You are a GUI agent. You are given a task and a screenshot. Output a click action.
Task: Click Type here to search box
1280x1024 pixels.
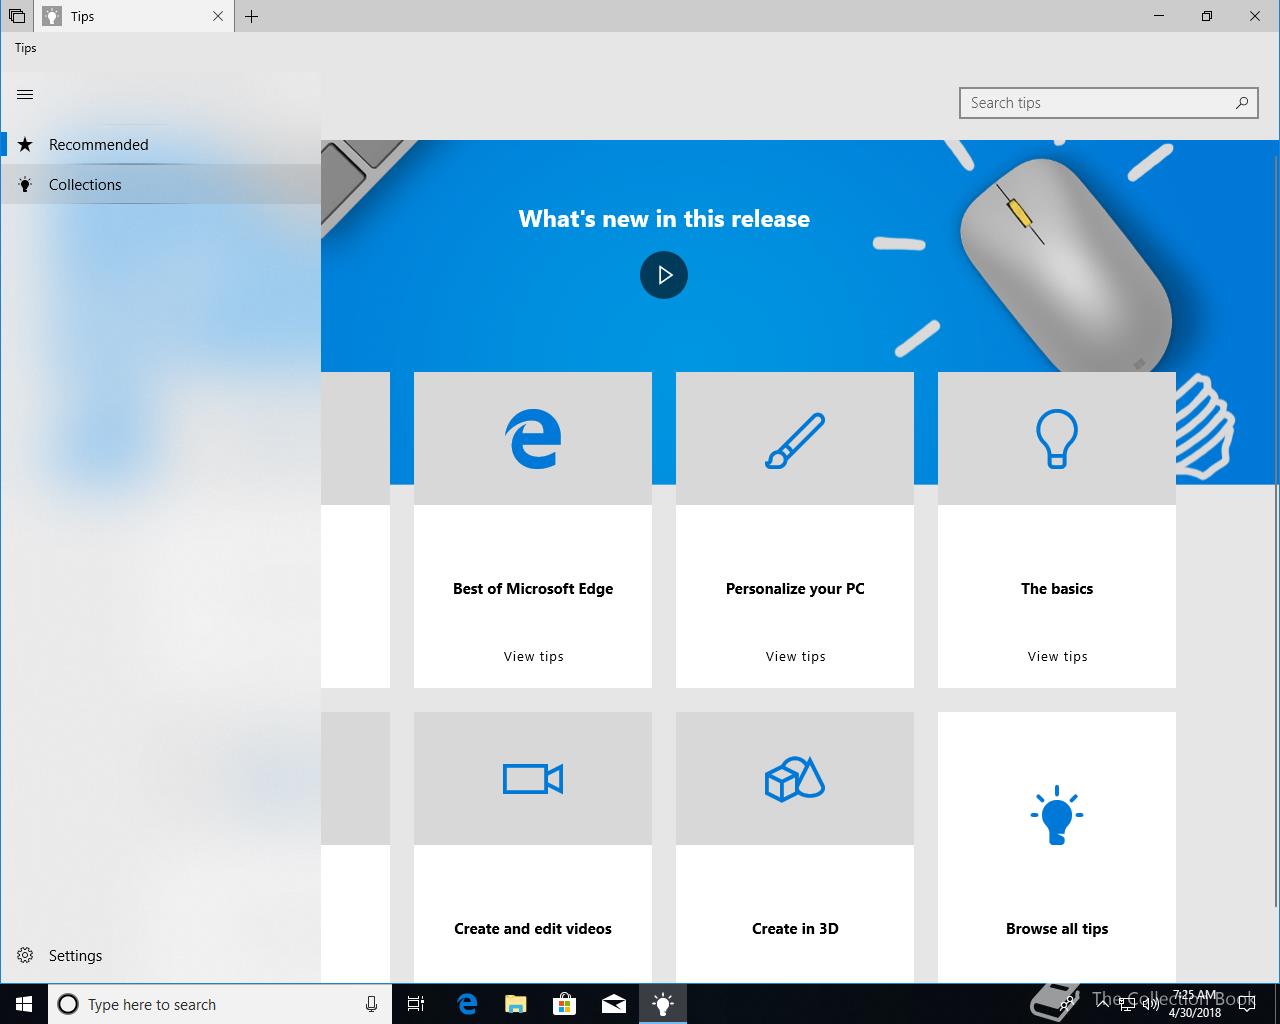[220, 1004]
